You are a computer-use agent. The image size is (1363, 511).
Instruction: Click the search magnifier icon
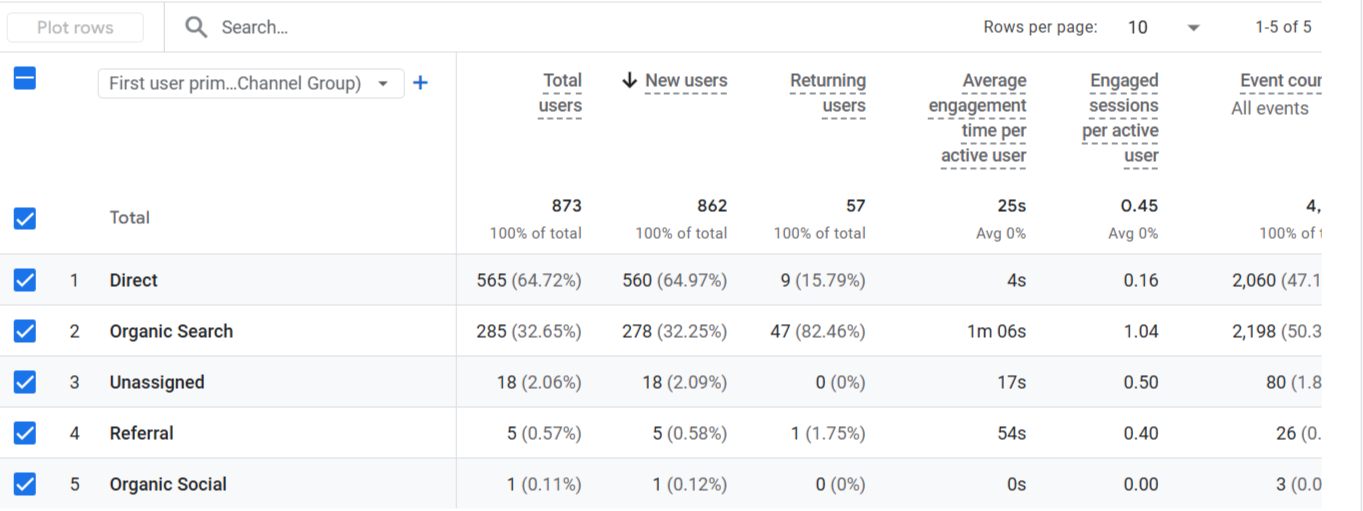(x=196, y=27)
